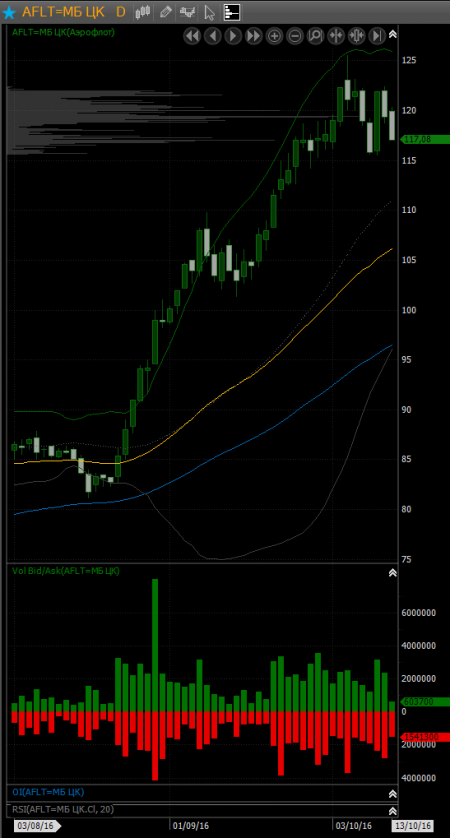Screen dimensions: 450x838
Task: Select the cursor pointer tool
Action: (210, 12)
